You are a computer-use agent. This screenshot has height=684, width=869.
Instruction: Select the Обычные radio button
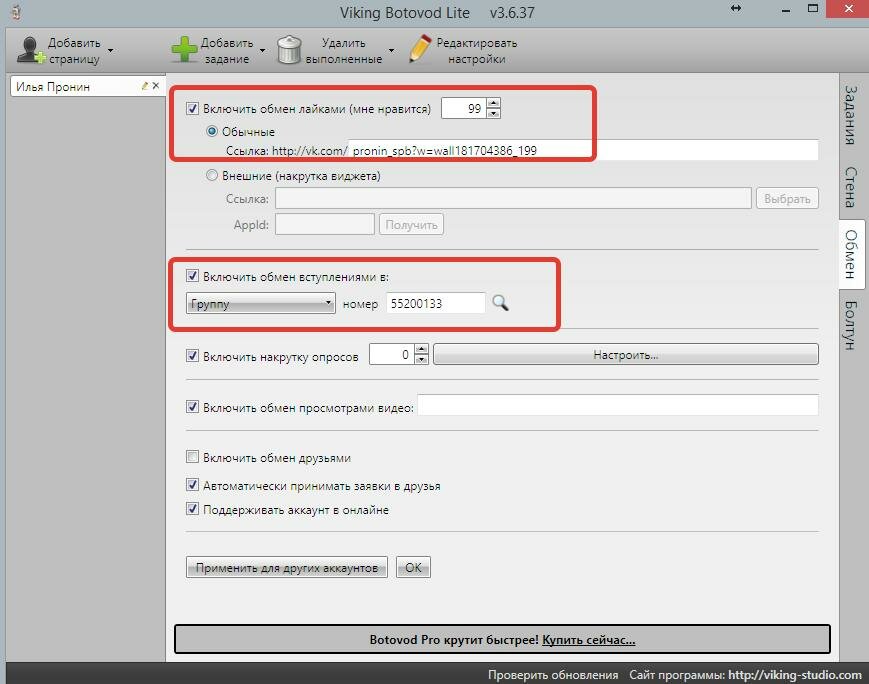click(212, 131)
